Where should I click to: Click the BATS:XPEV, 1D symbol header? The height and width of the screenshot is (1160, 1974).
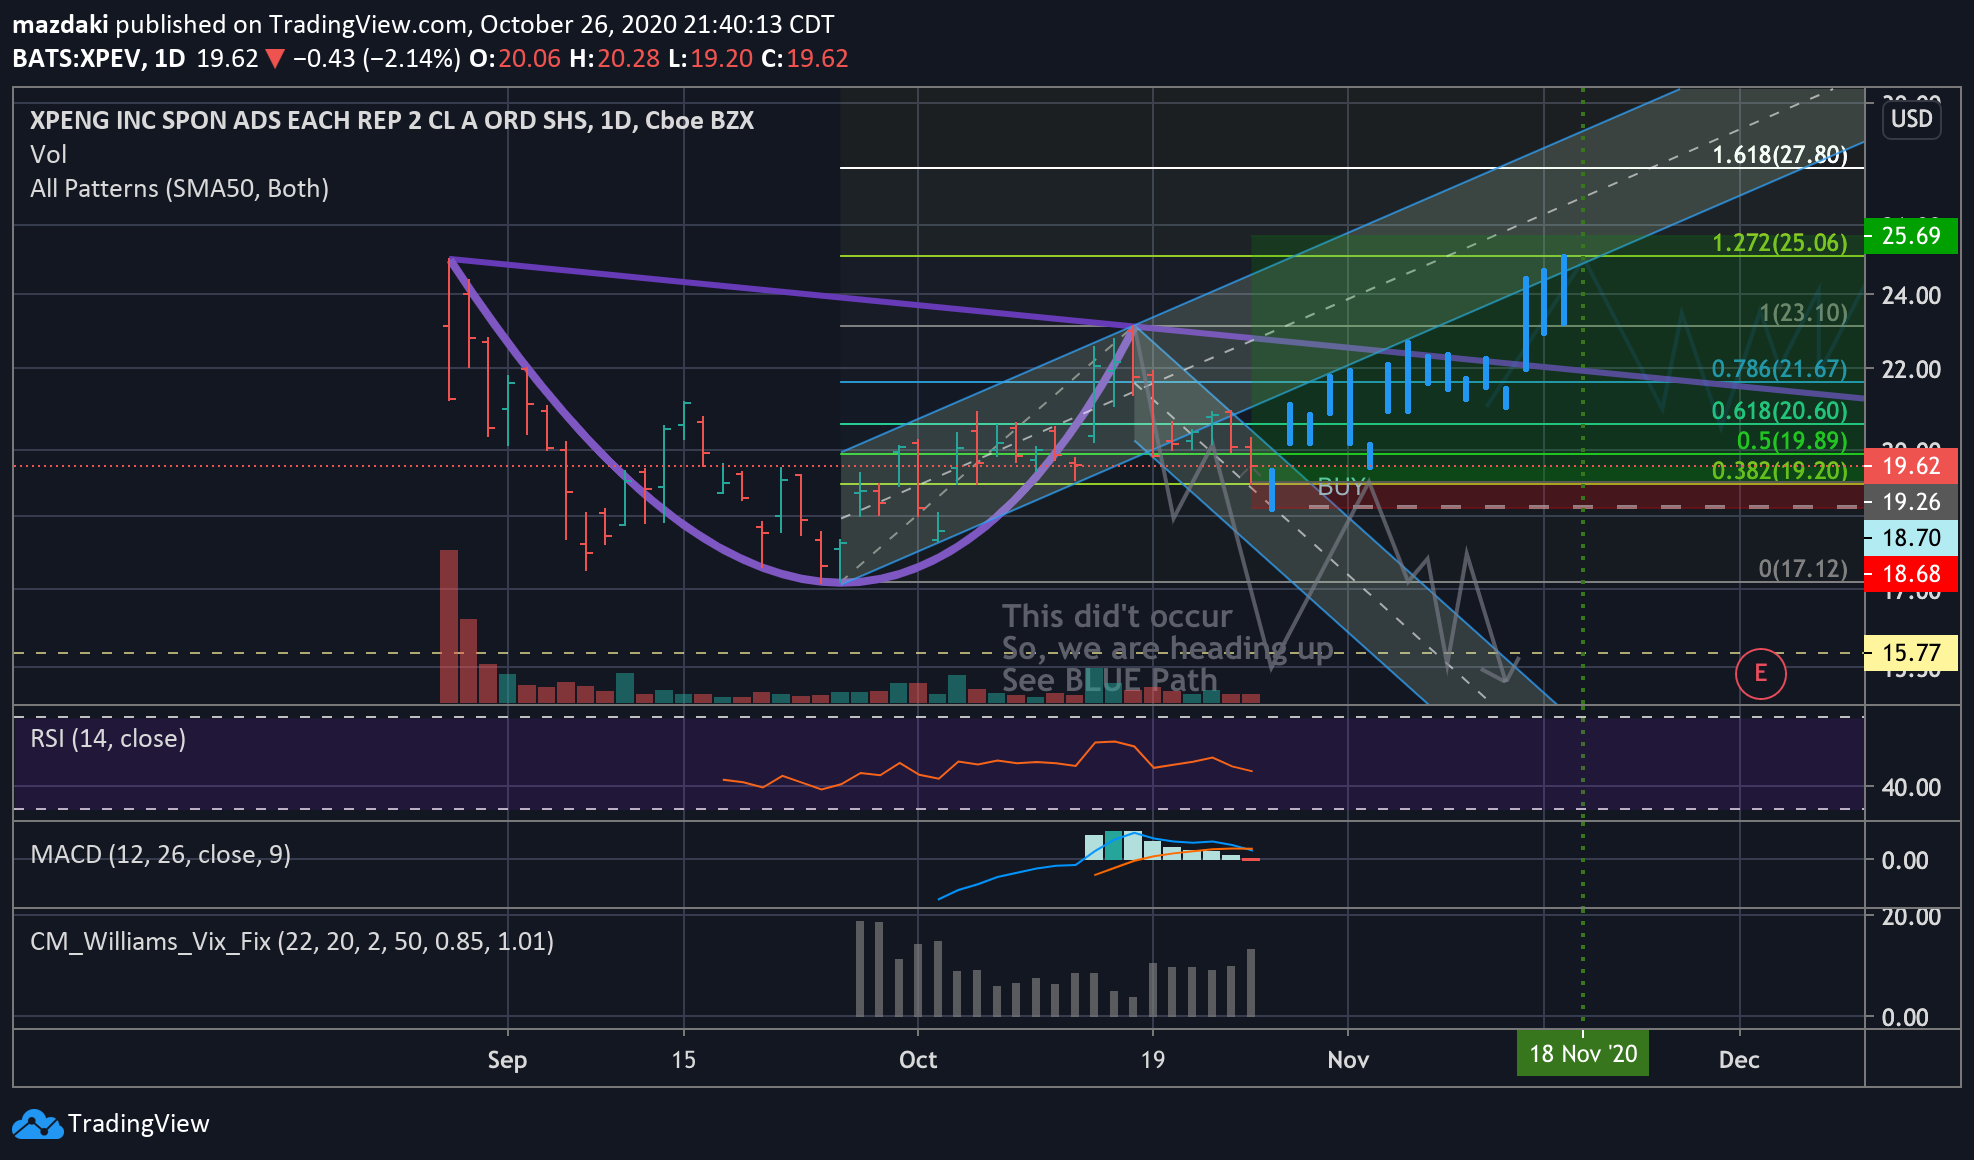(99, 58)
